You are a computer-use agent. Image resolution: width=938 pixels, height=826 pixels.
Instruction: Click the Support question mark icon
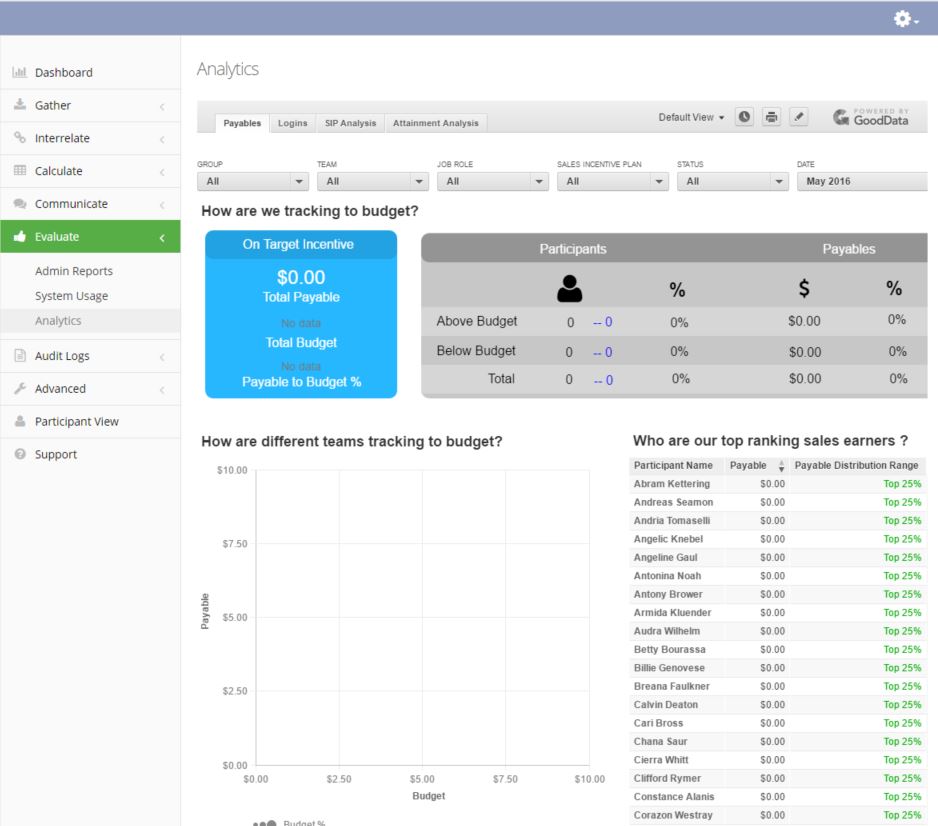pyautogui.click(x=20, y=454)
